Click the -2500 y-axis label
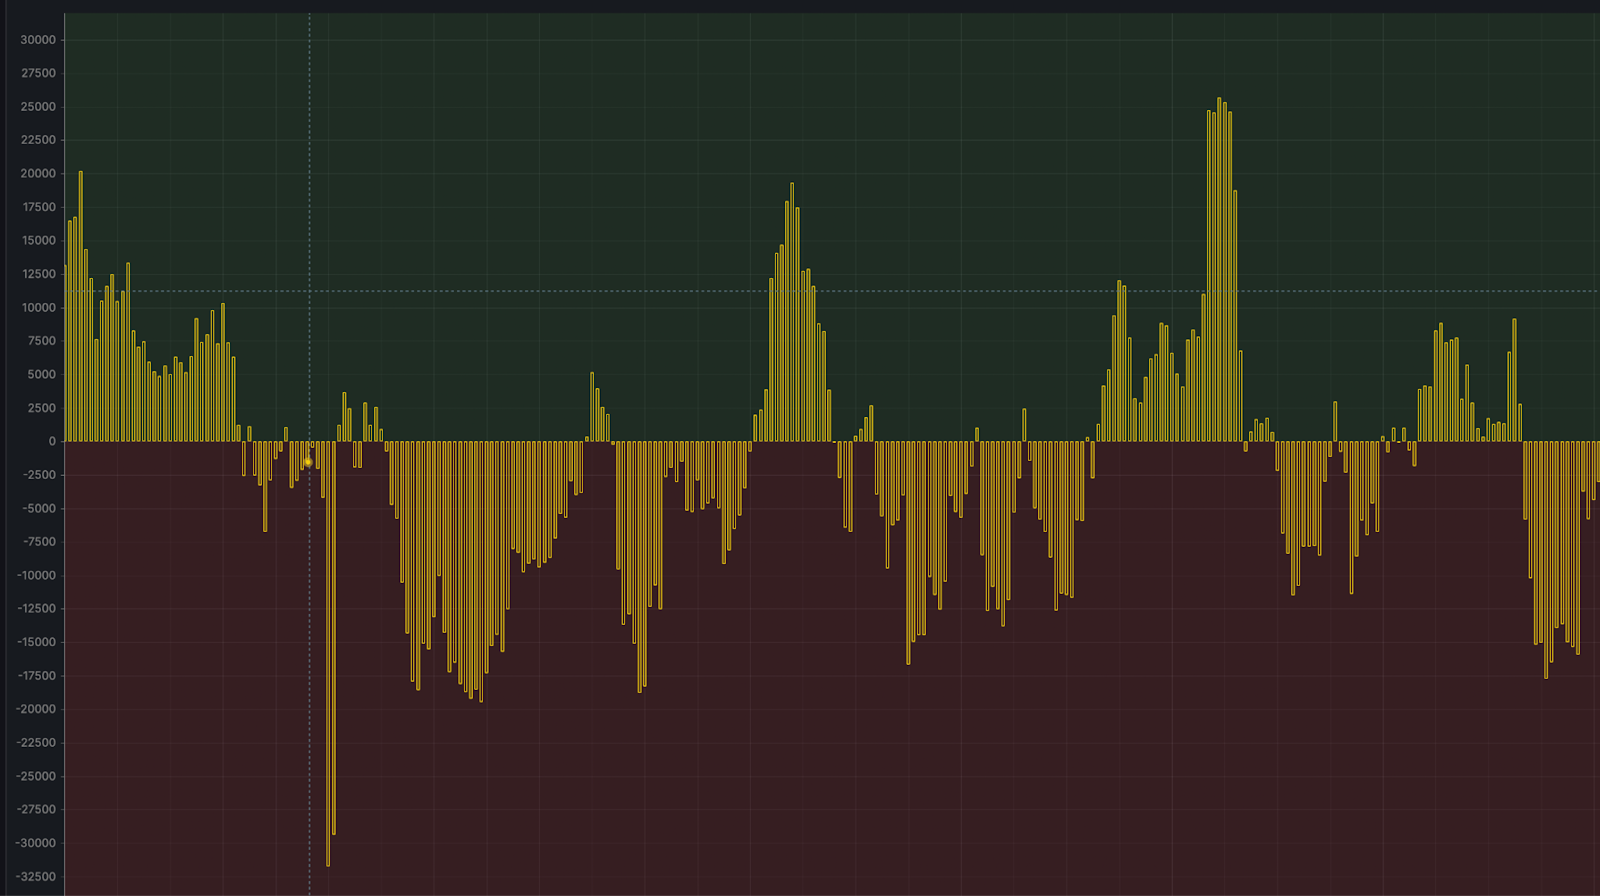This screenshot has height=896, width=1600. click(39, 475)
